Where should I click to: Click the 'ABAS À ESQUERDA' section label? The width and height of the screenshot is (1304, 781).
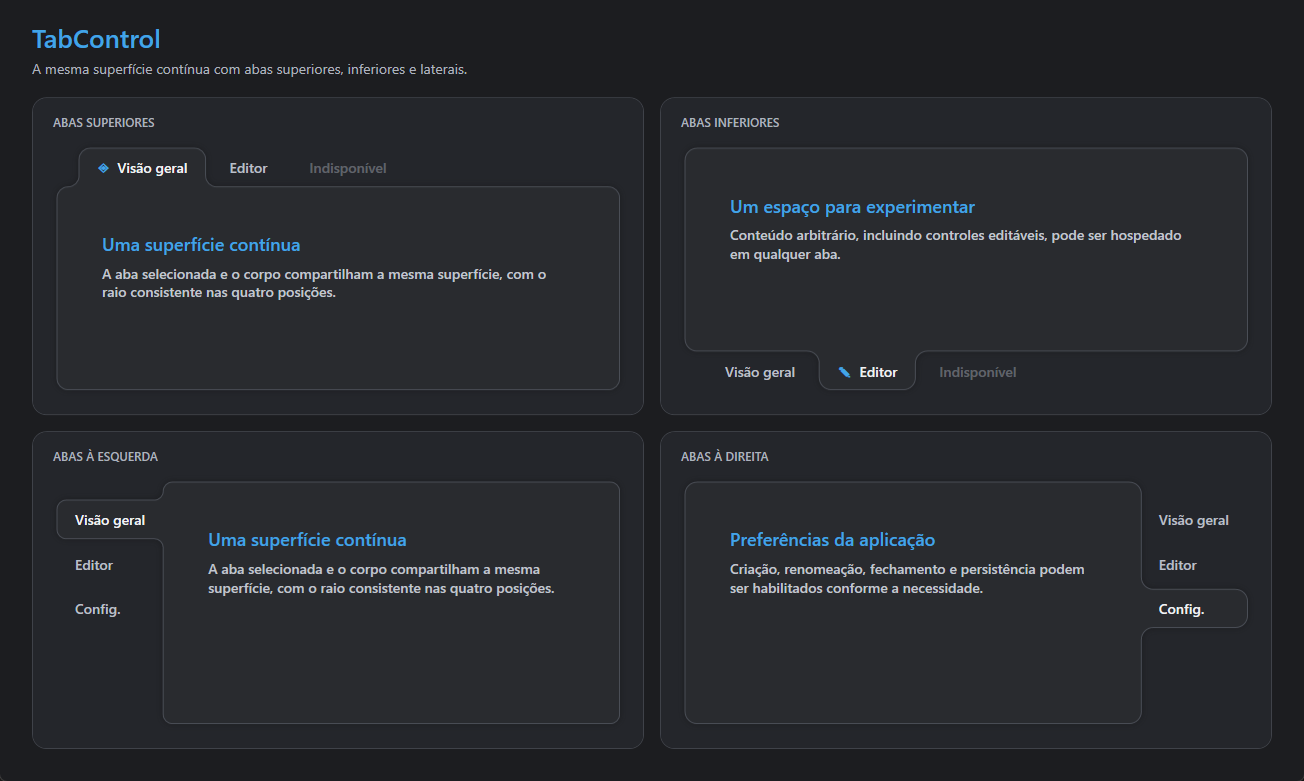click(105, 457)
